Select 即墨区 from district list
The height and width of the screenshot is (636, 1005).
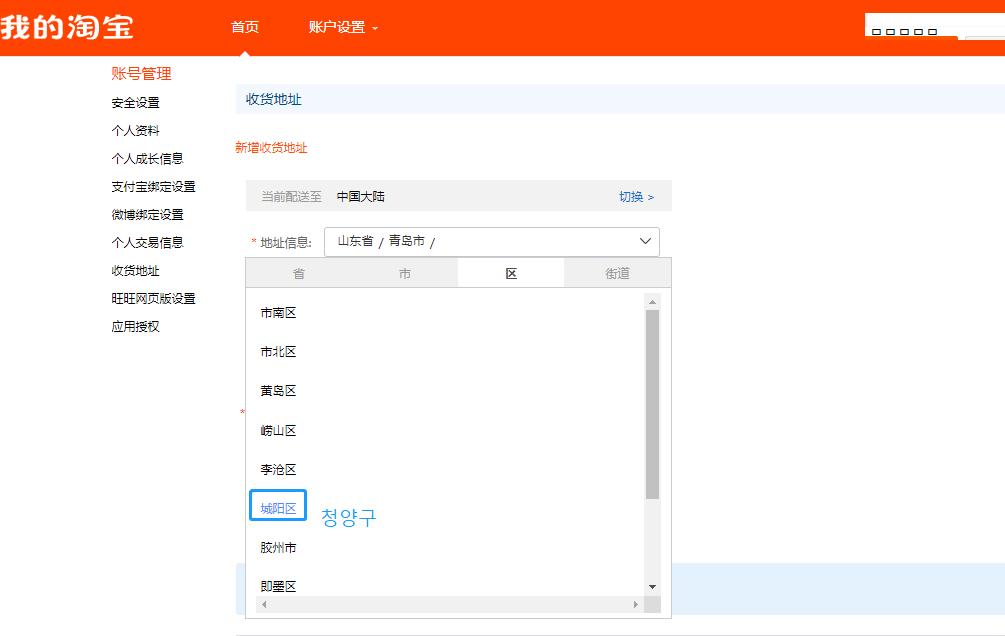pos(278,587)
